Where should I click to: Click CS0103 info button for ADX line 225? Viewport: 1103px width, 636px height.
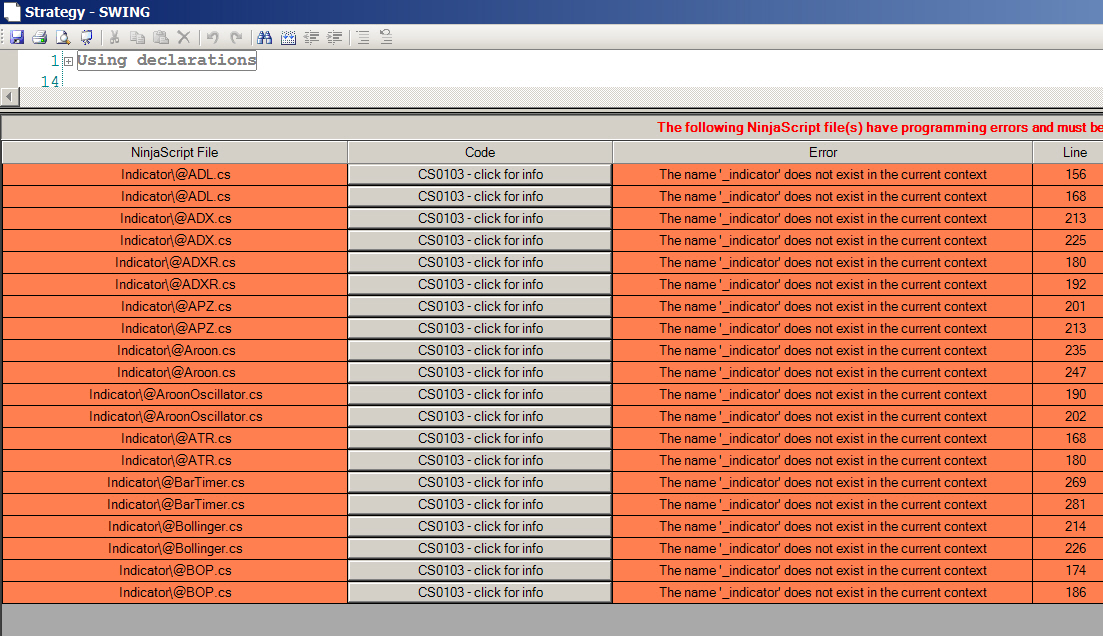point(480,241)
